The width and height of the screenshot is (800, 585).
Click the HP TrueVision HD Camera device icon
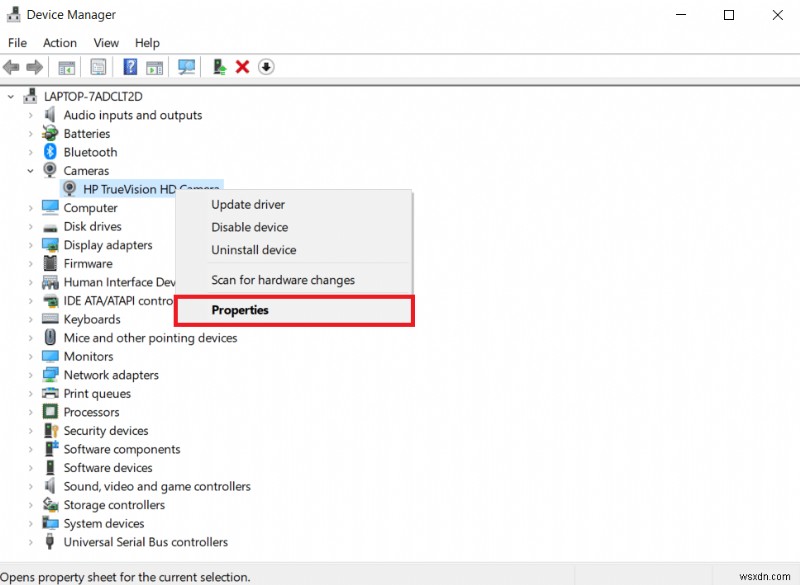[x=69, y=189]
